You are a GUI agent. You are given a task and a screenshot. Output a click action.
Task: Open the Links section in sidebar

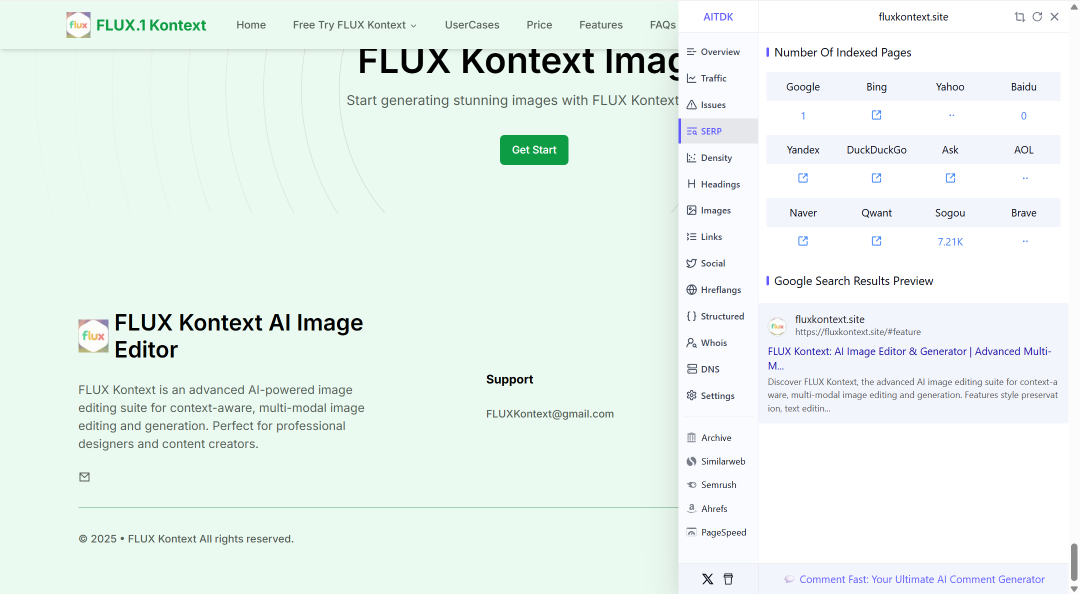pos(718,237)
